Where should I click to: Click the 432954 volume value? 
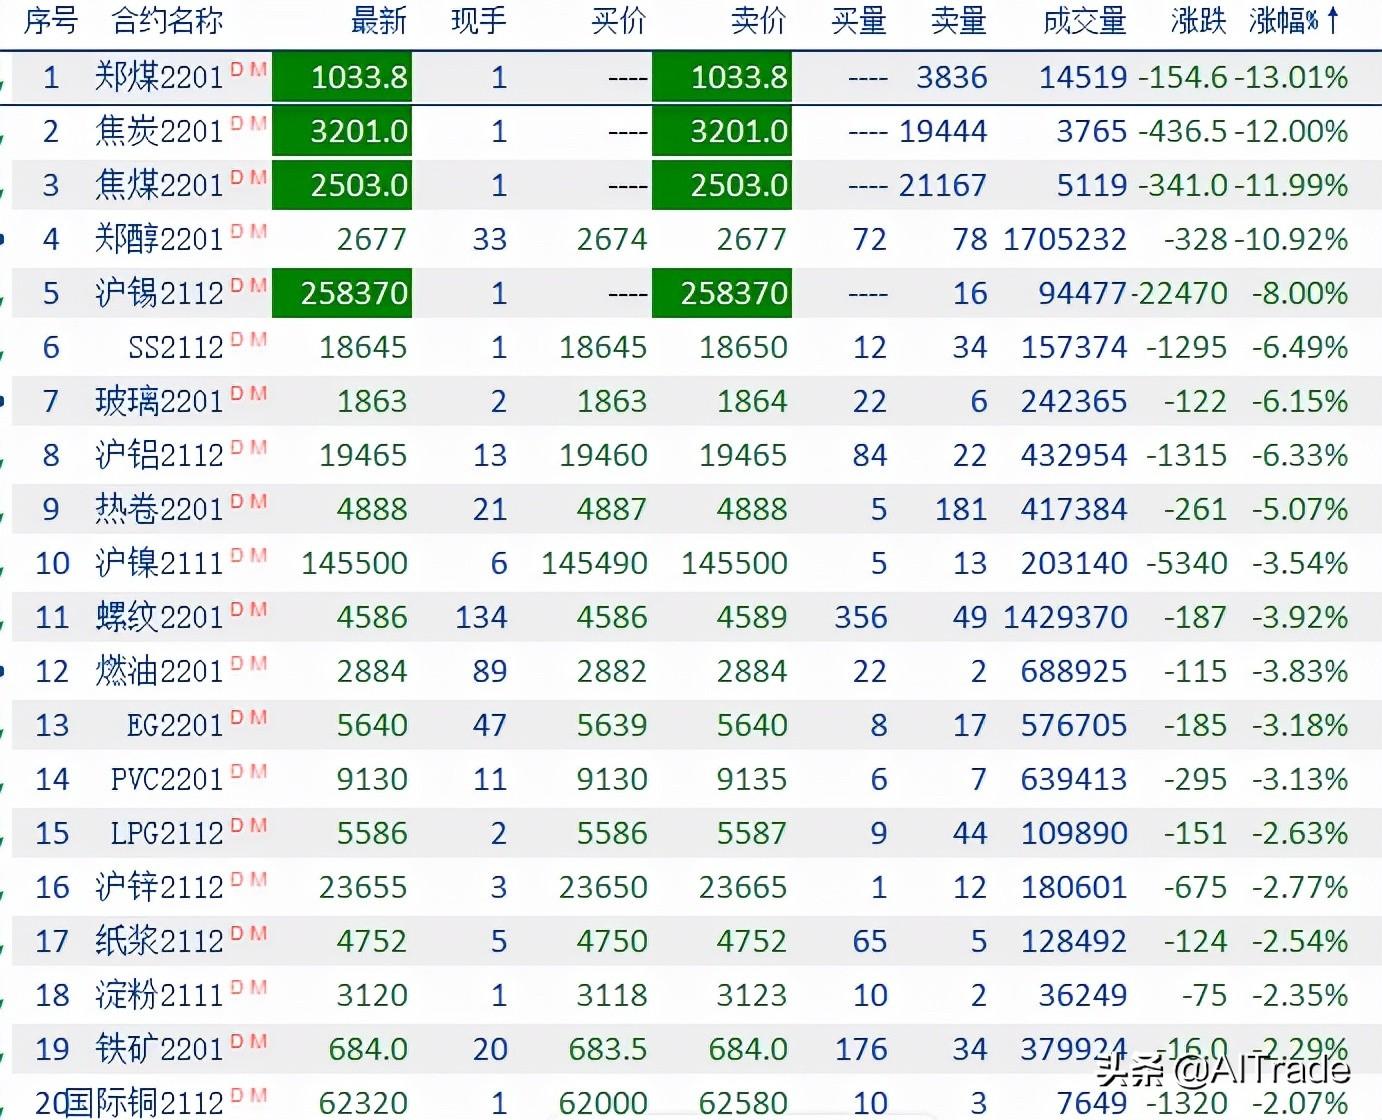[1074, 455]
